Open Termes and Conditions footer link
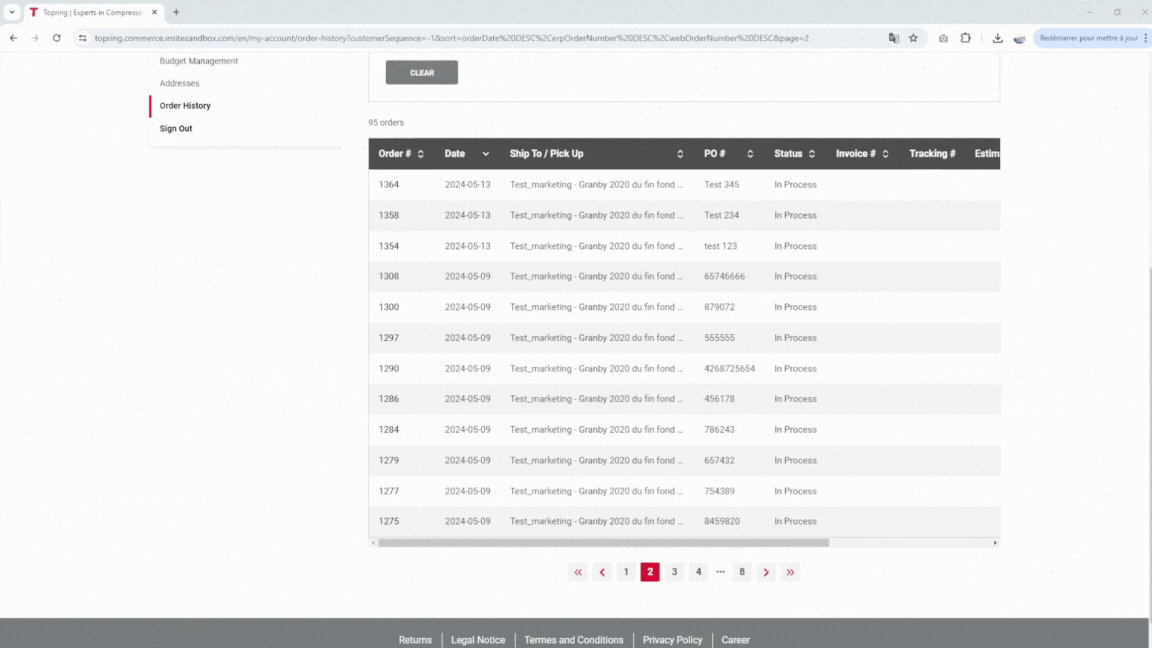Viewport: 1152px width, 648px height. [x=574, y=640]
